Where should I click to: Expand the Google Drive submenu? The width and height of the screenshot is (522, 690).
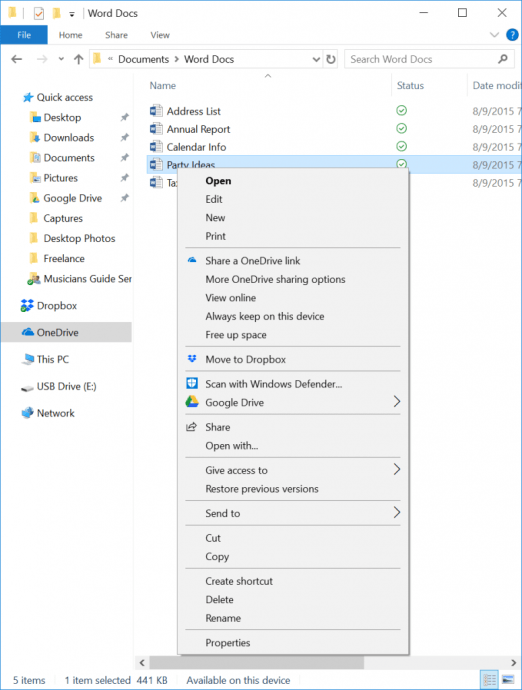tap(397, 402)
